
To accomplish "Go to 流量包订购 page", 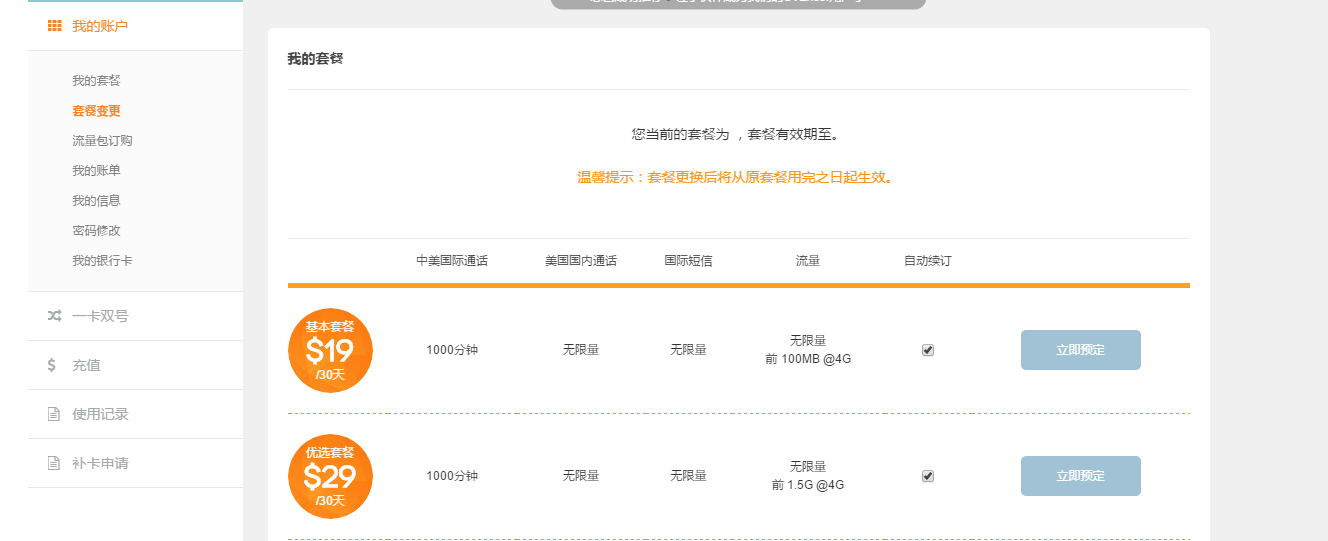I will coord(102,141).
